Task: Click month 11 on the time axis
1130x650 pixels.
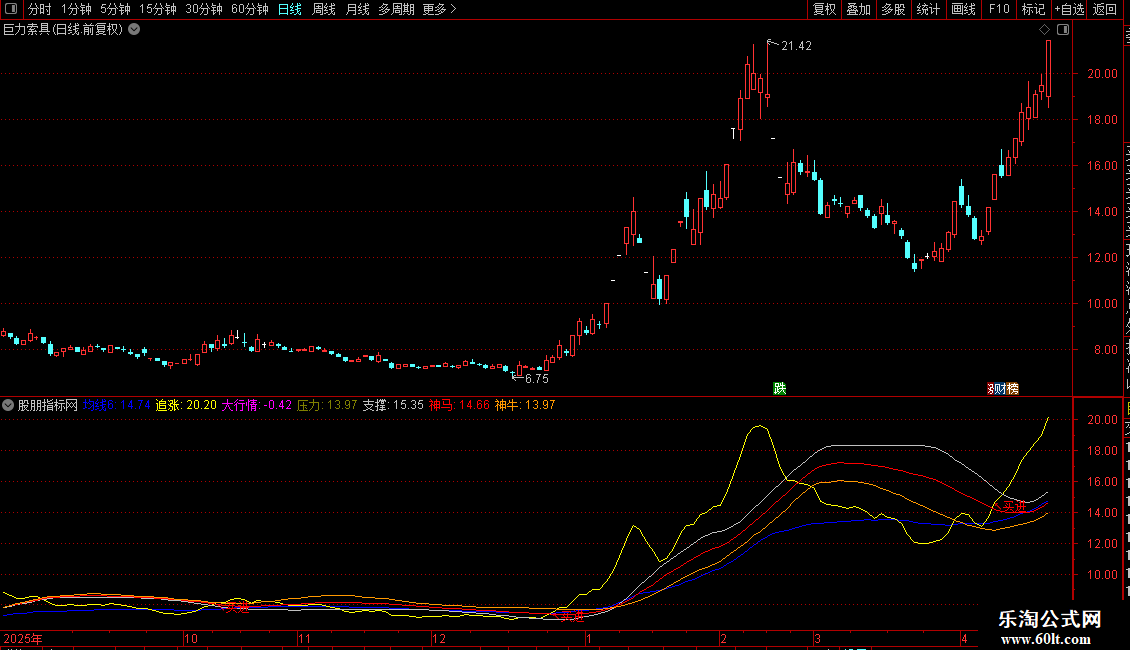Action: click(305, 639)
